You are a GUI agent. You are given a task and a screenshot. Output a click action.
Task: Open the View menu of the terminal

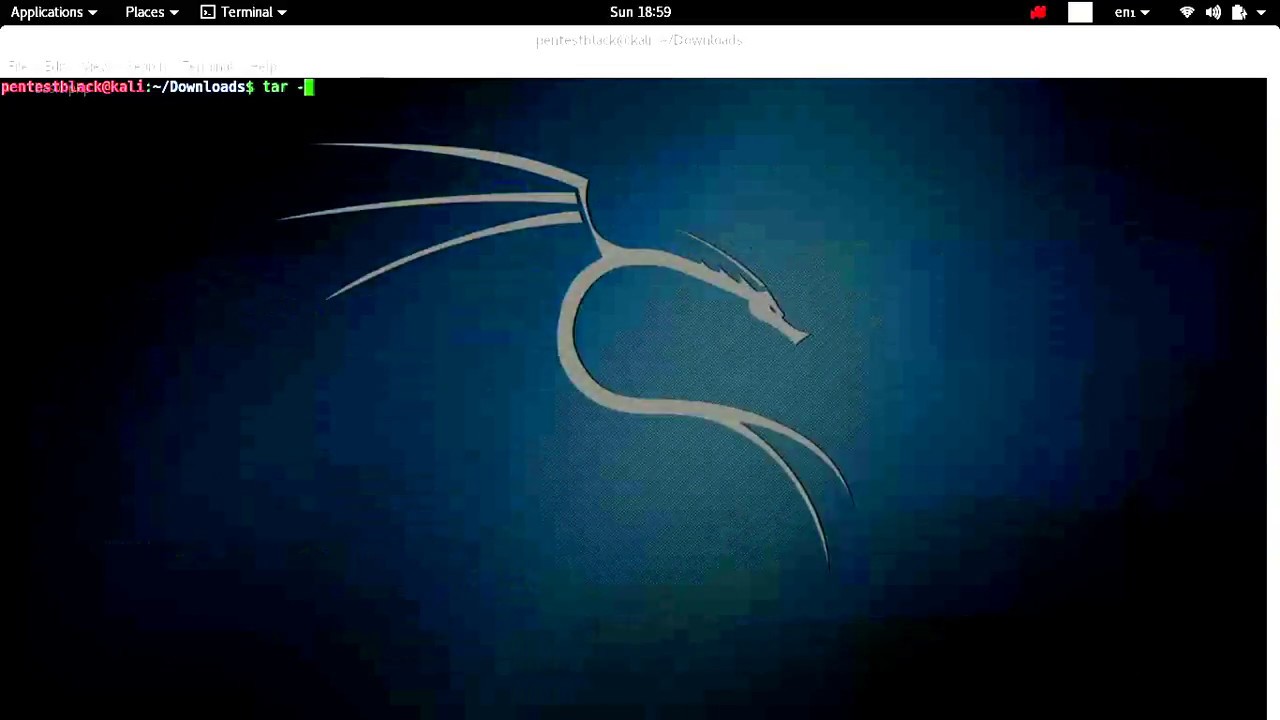(x=96, y=66)
